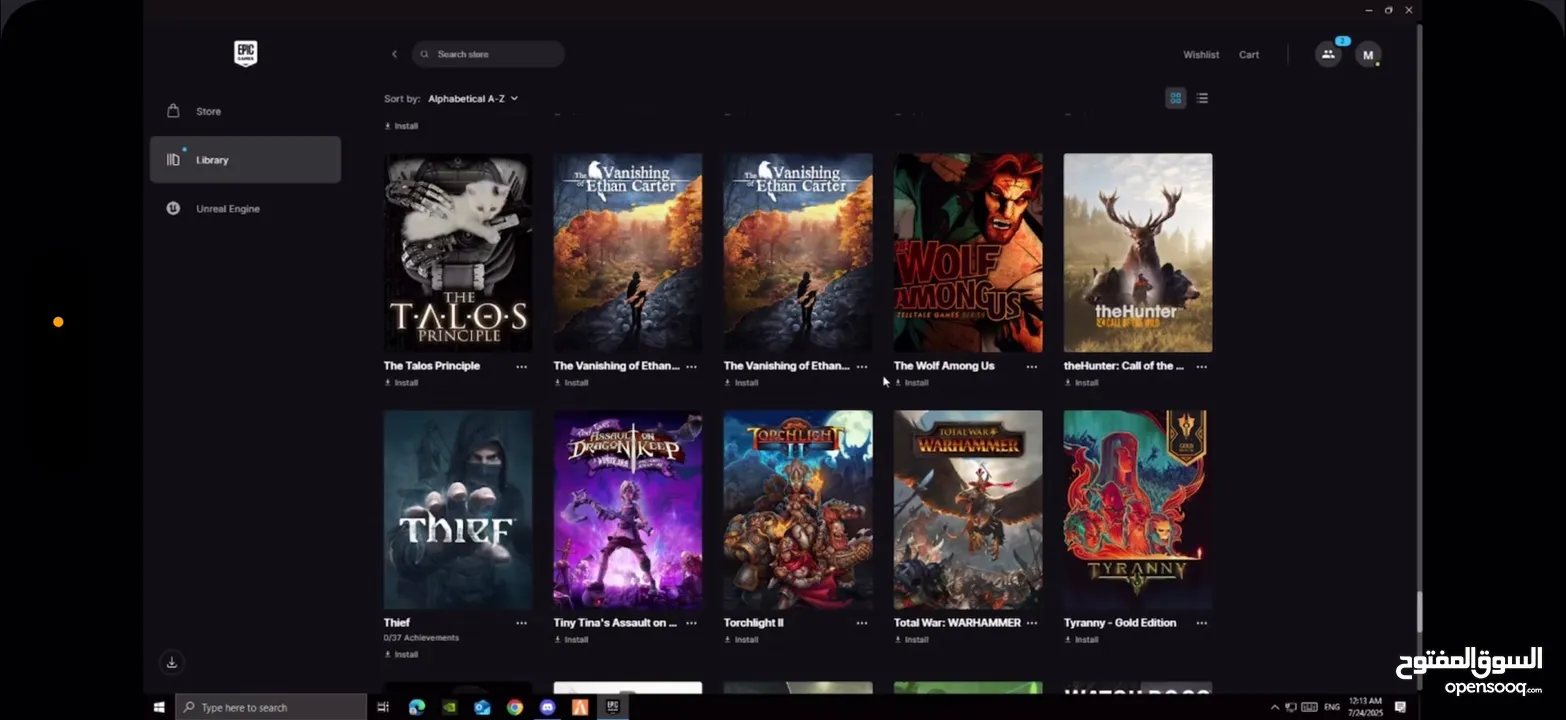Open the orange app icon on taskbar

point(580,707)
